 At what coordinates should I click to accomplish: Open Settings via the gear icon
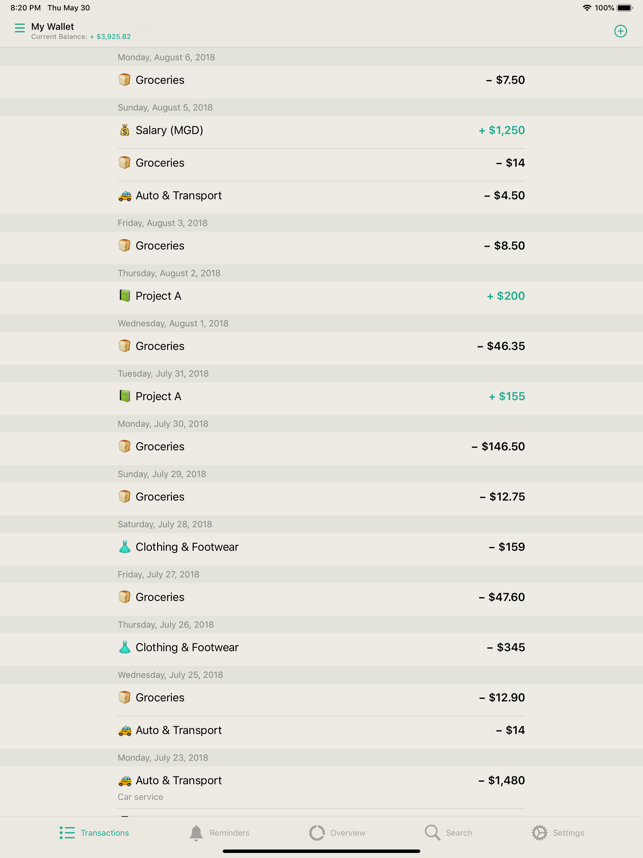(540, 833)
